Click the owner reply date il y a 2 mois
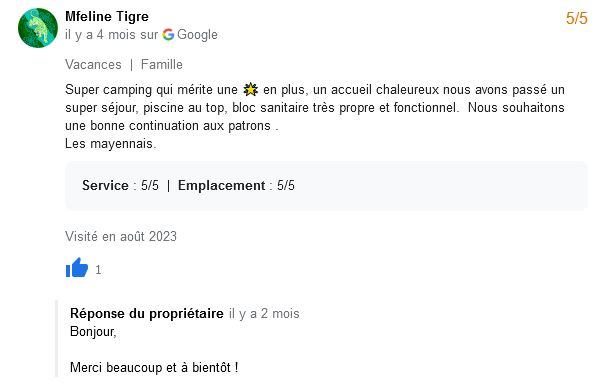 tap(264, 314)
